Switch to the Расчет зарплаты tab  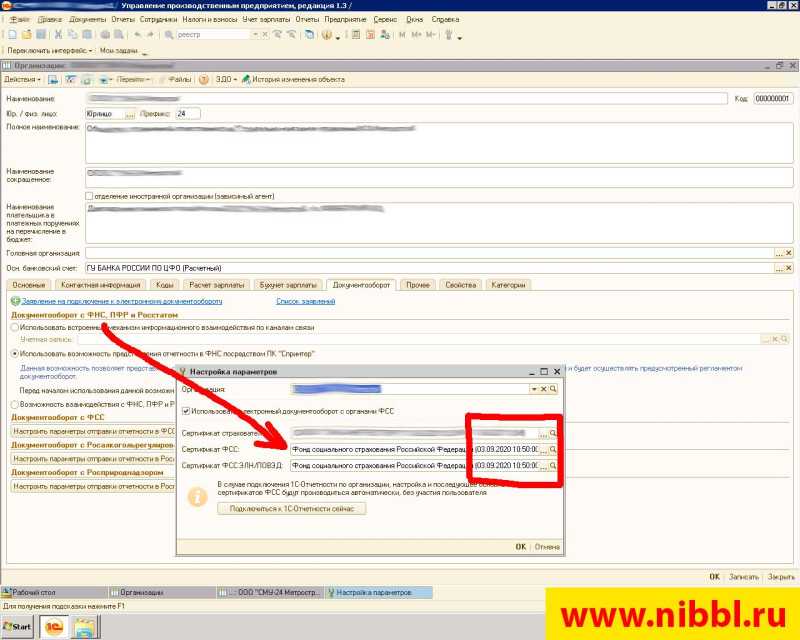pyautogui.click(x=217, y=285)
